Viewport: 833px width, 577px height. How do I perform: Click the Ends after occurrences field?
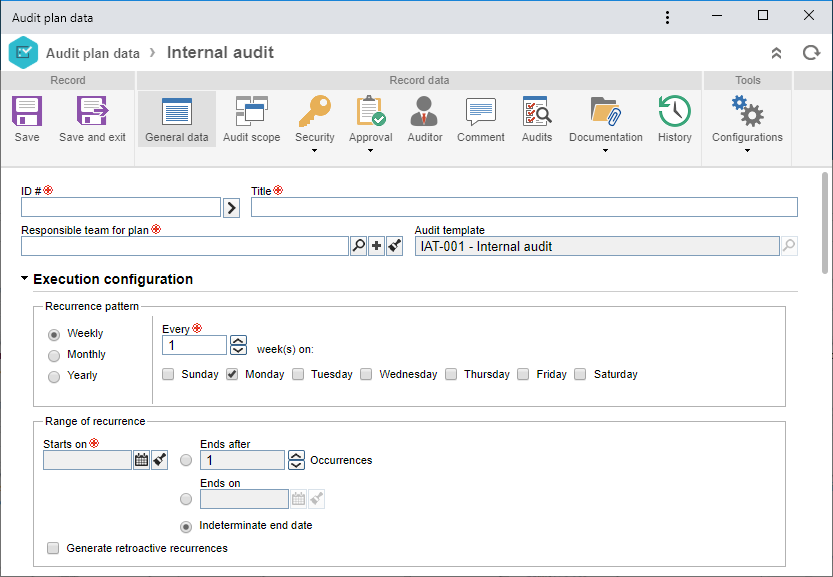tap(242, 460)
